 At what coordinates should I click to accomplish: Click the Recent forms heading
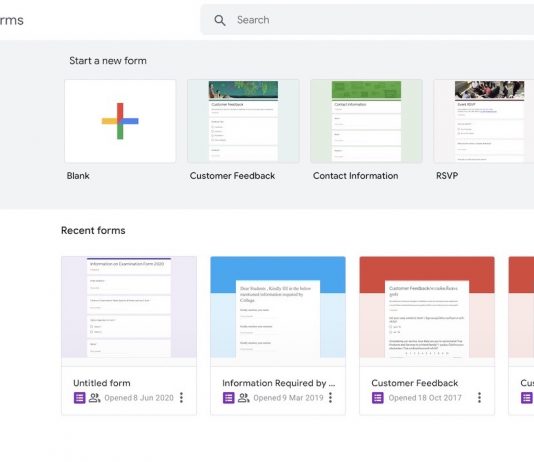(93, 230)
